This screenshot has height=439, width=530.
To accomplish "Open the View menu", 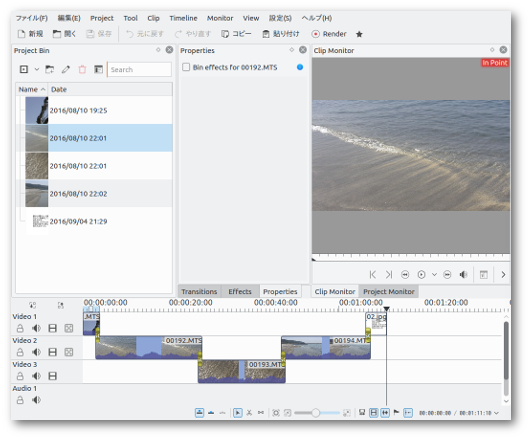I will point(251,18).
